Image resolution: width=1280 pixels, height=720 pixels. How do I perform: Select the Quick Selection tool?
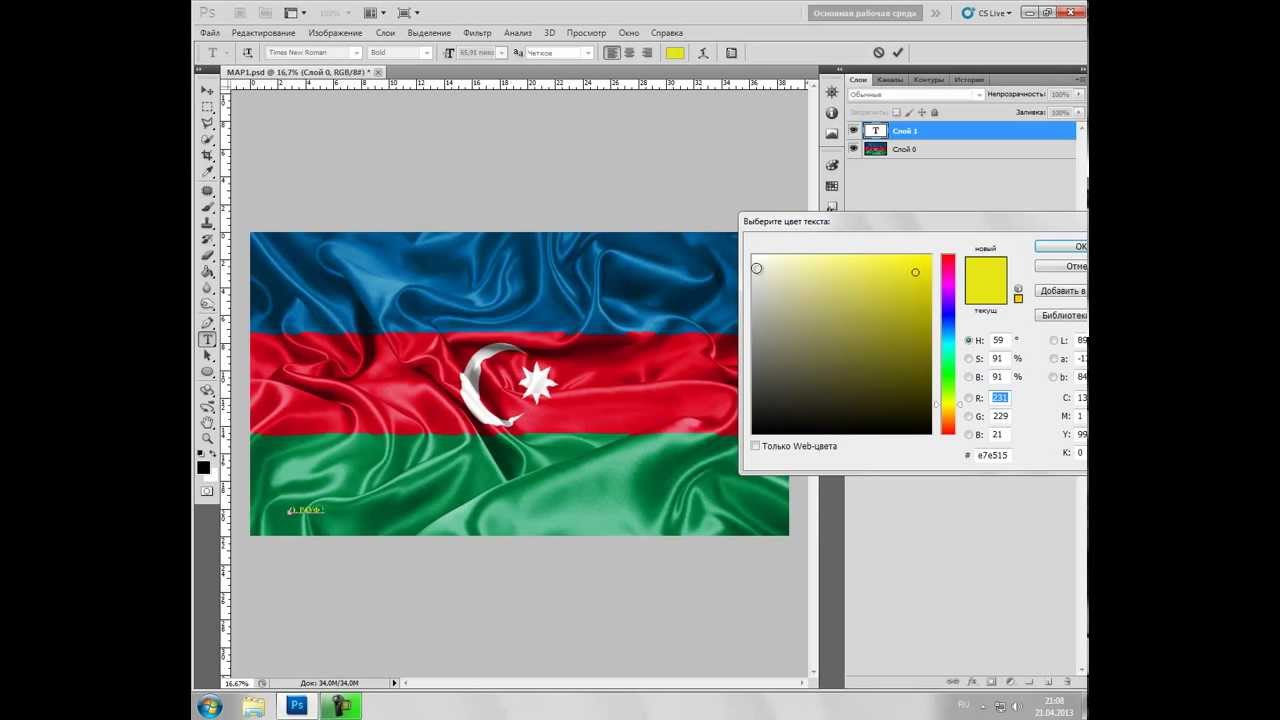207,140
